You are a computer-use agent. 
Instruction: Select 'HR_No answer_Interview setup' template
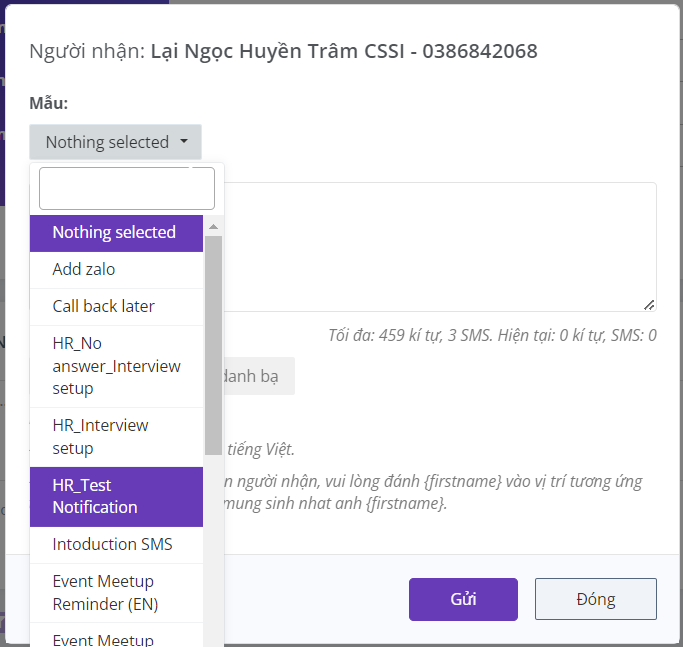coord(116,366)
